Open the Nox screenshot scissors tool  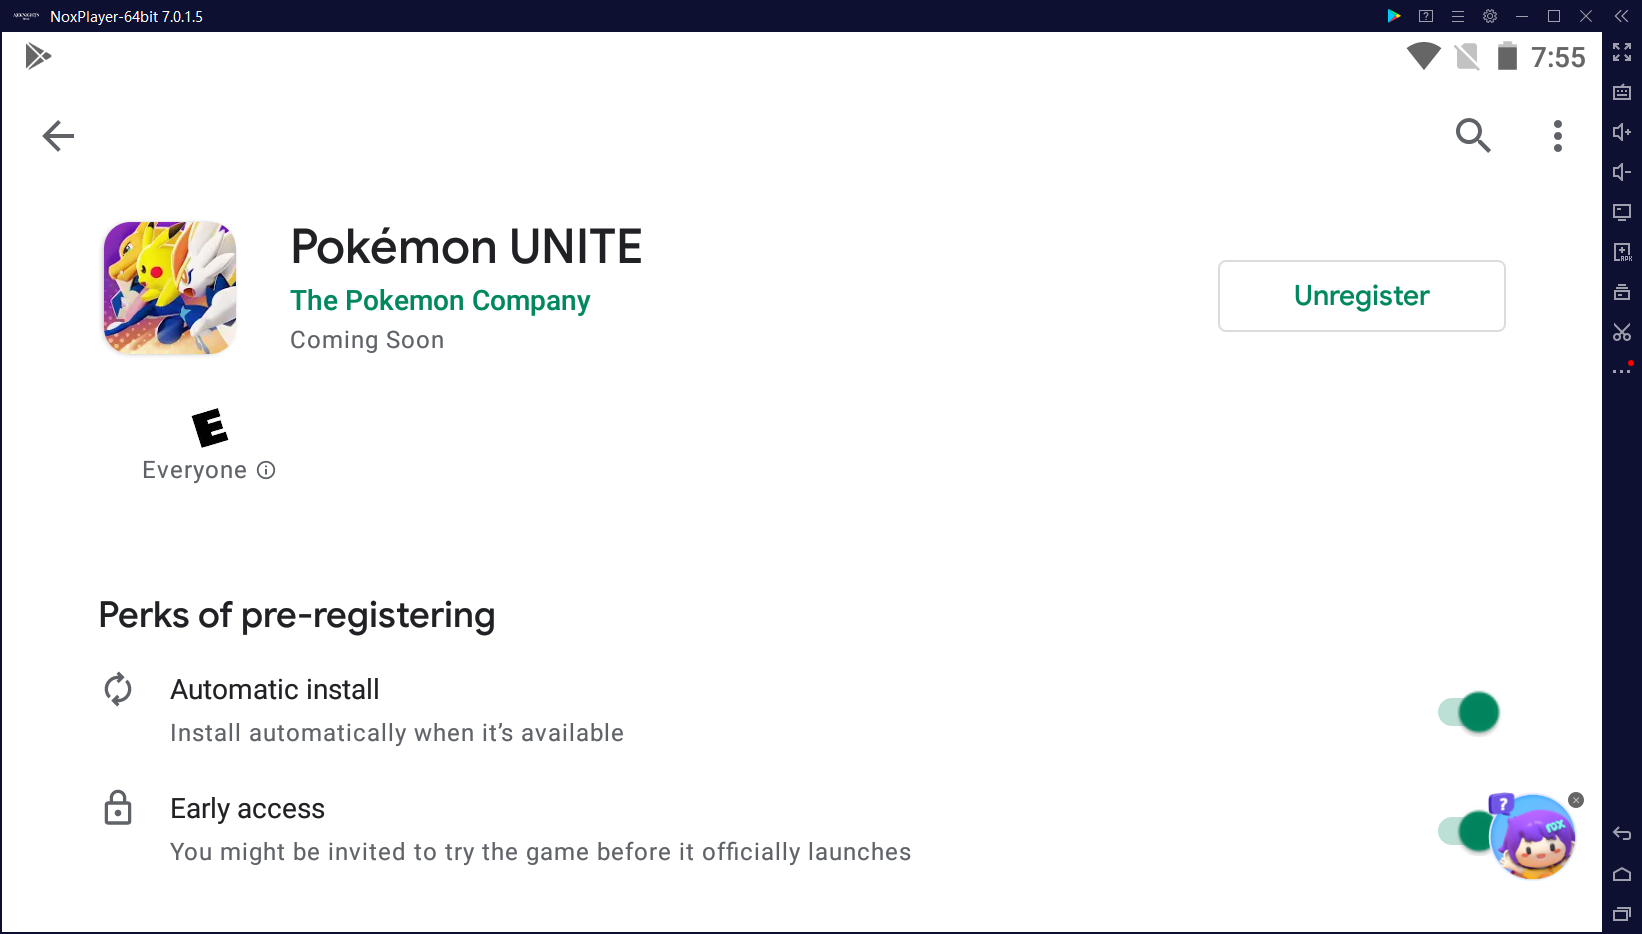click(1622, 332)
